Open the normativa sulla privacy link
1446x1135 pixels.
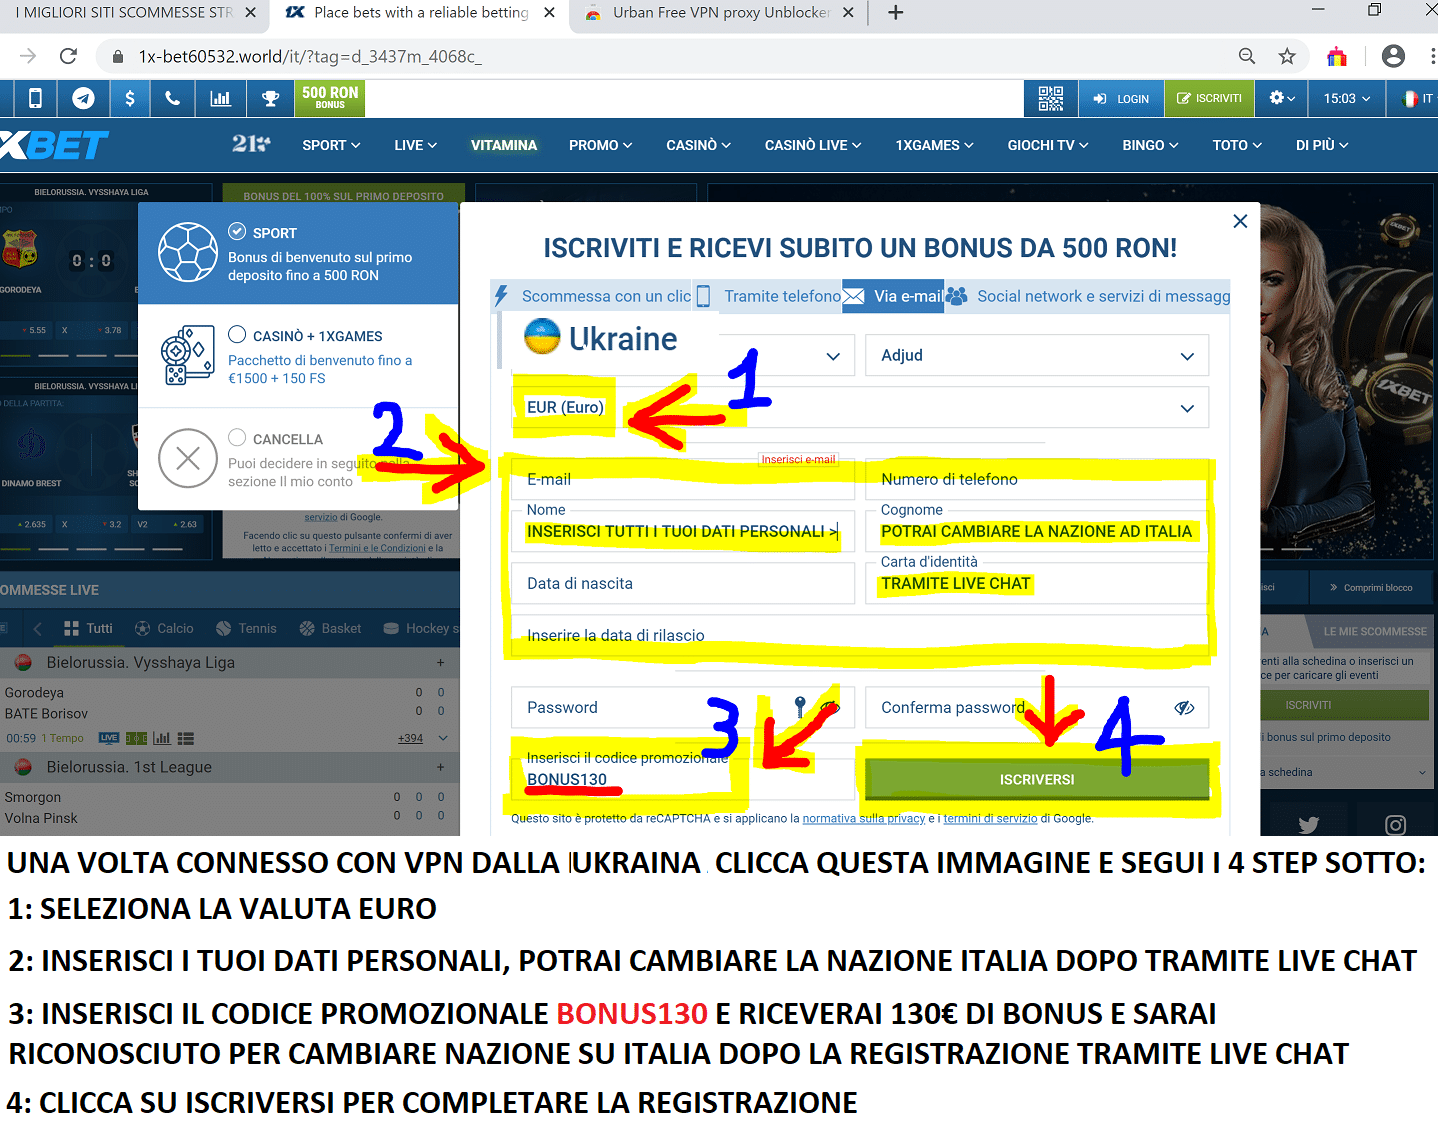864,818
